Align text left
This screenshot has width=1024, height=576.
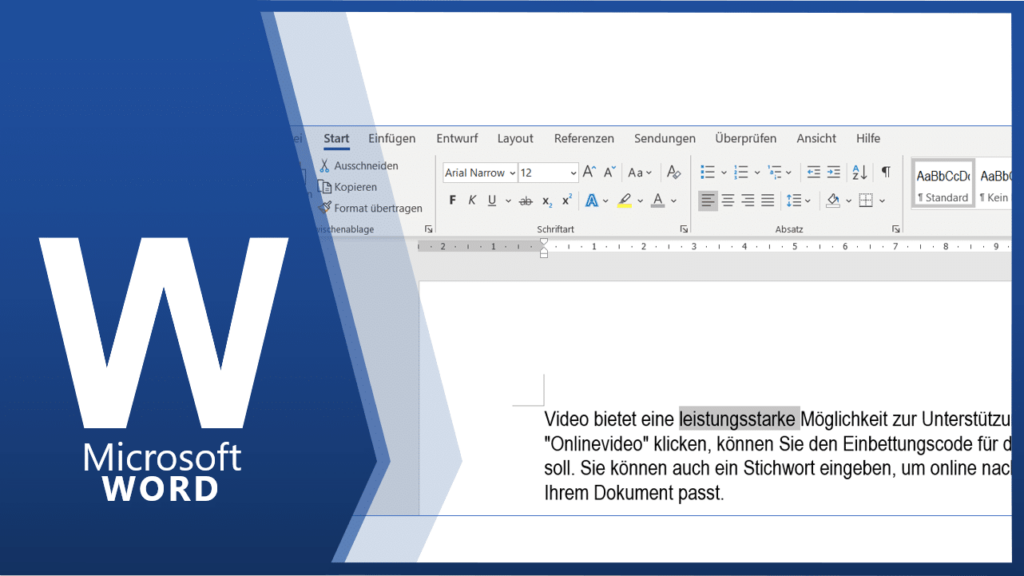pos(707,200)
